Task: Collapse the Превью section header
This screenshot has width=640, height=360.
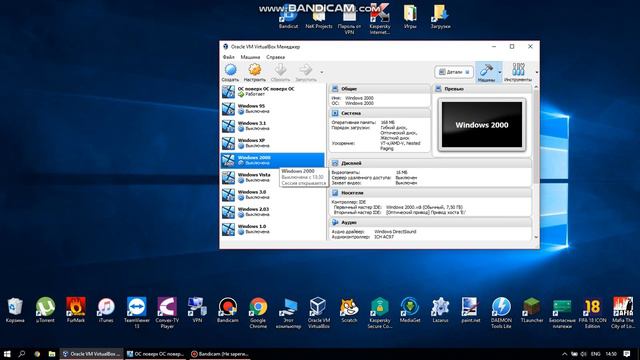Action: (482, 89)
